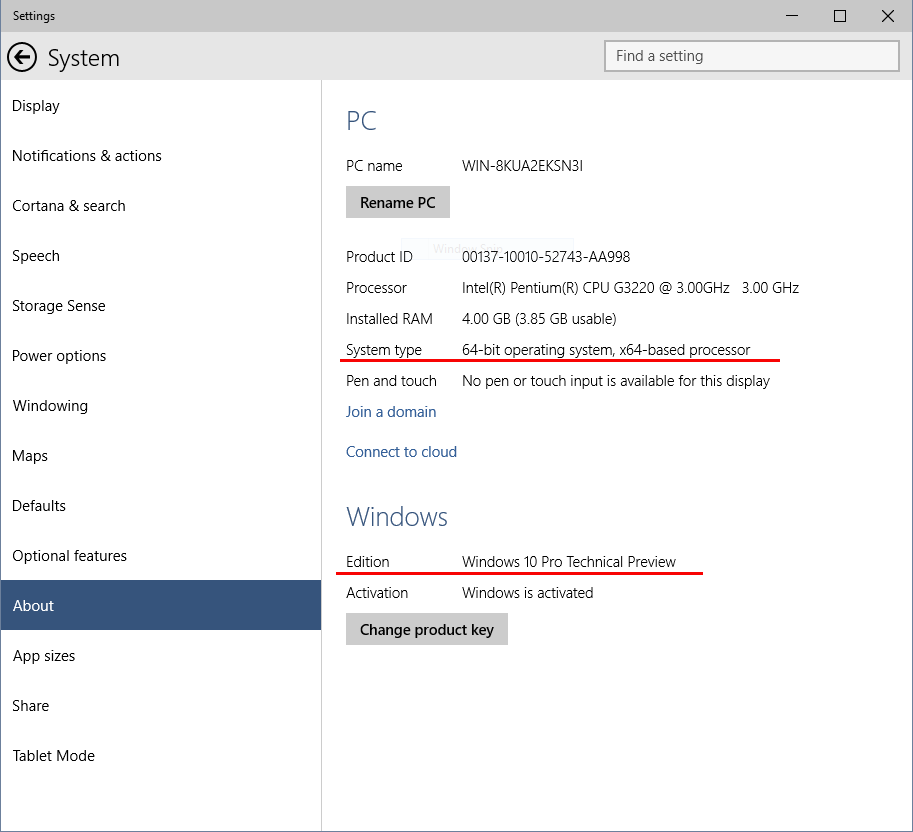Viewport: 913px width, 832px height.
Task: Click the PC name label
Action: click(x=374, y=166)
